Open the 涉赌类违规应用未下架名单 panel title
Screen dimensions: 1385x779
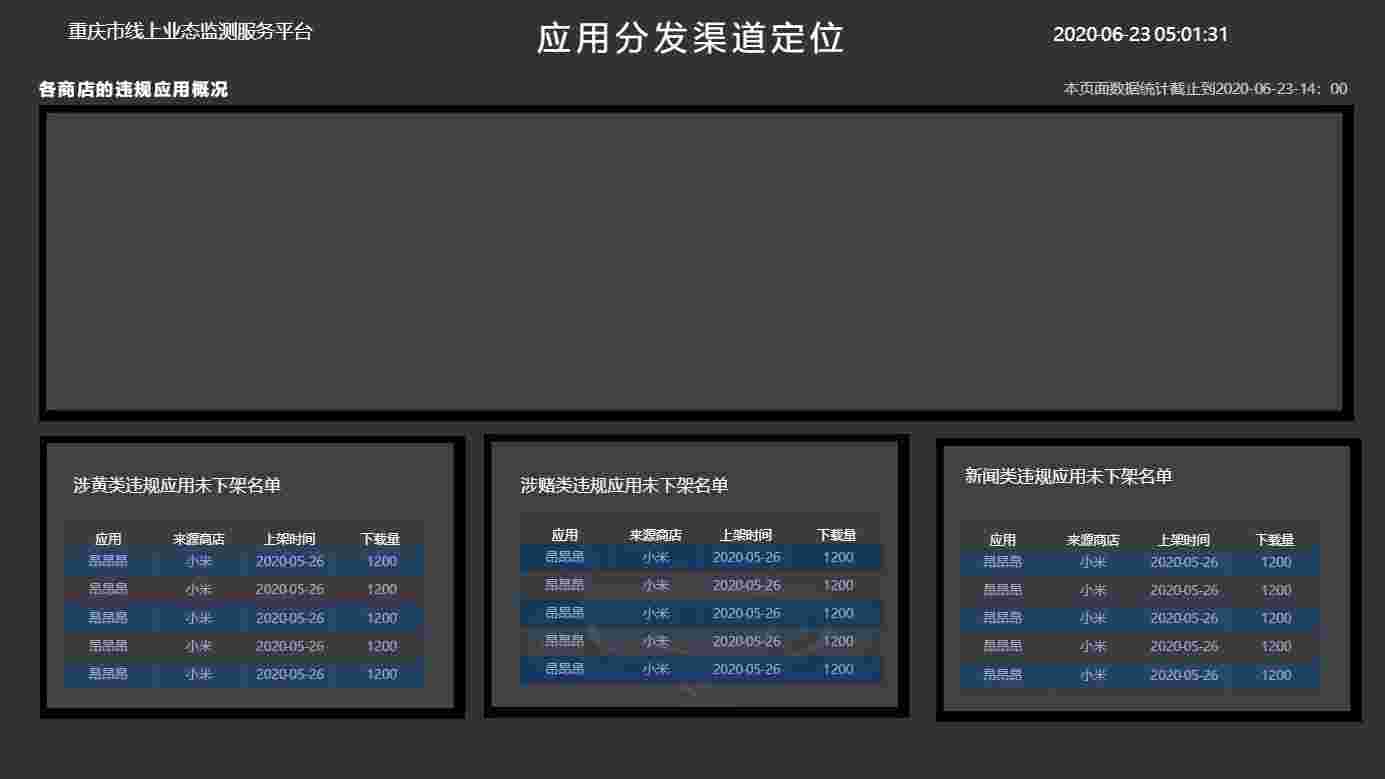624,486
